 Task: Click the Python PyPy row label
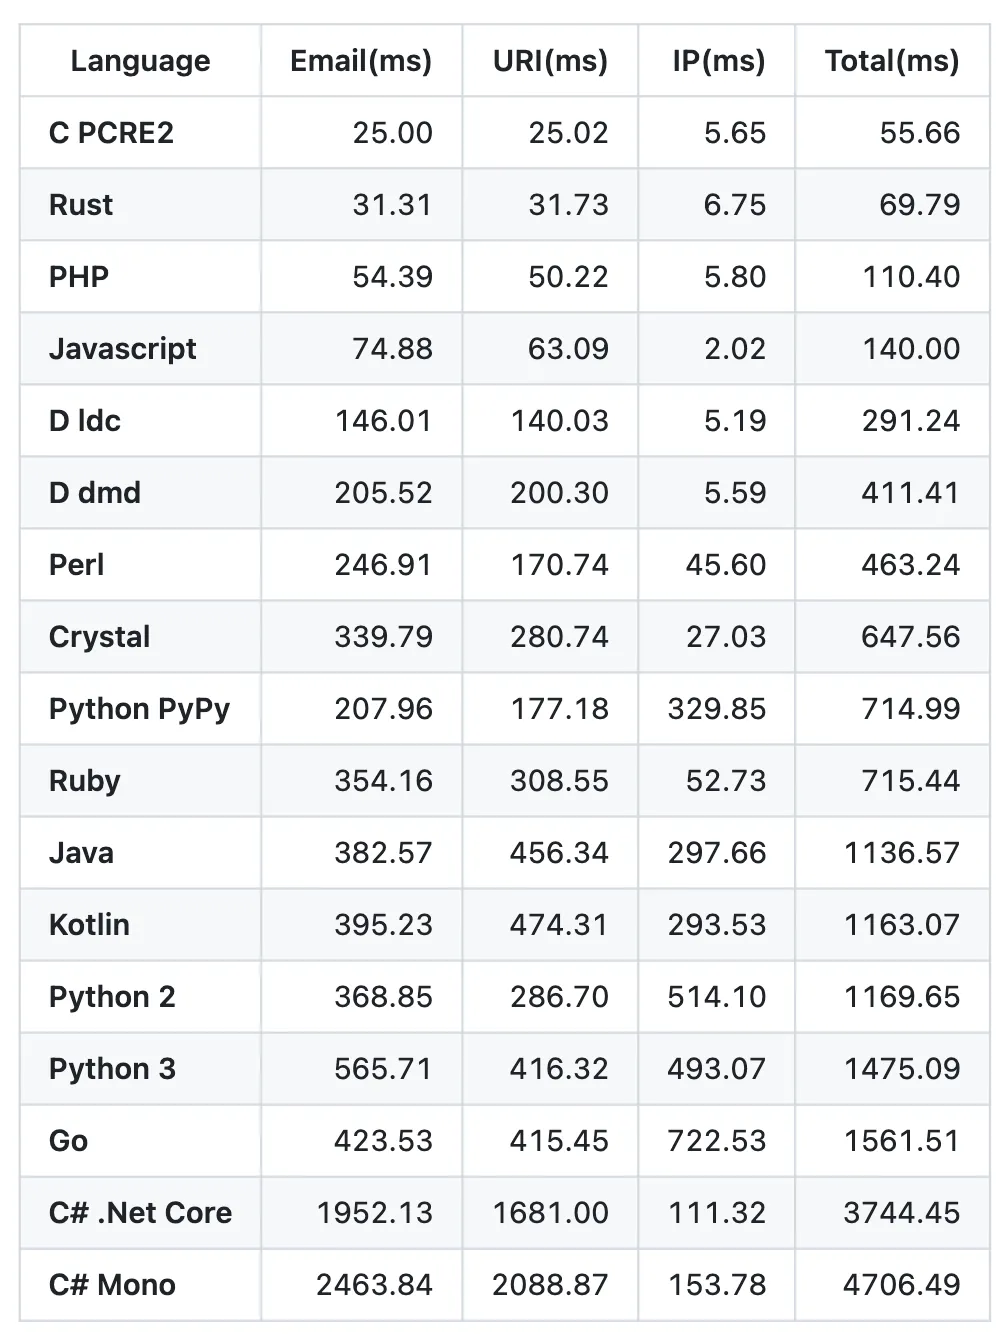pos(139,709)
